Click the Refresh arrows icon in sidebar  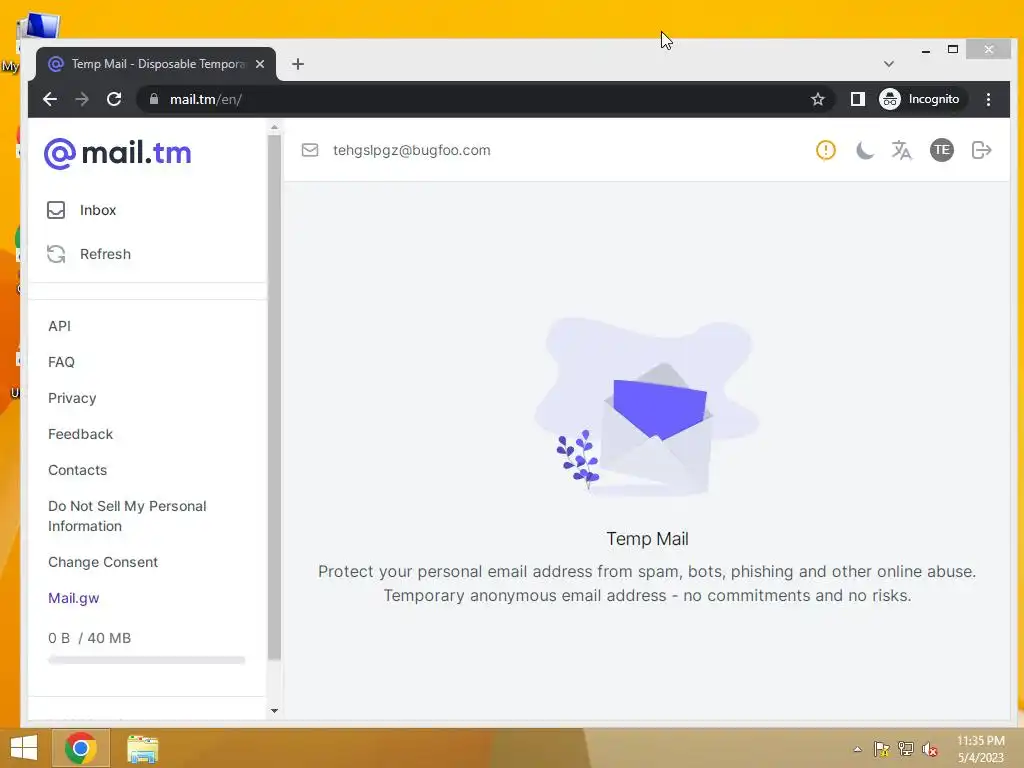coord(56,254)
